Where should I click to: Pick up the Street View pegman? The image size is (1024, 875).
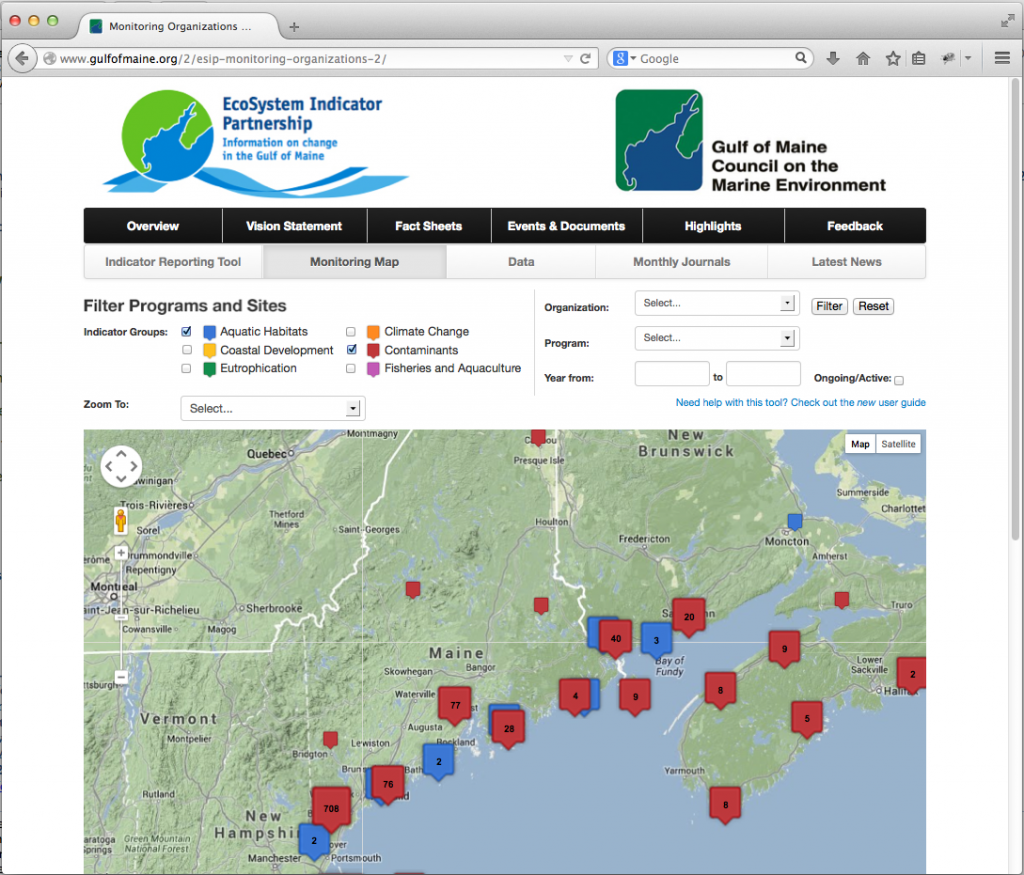[121, 520]
